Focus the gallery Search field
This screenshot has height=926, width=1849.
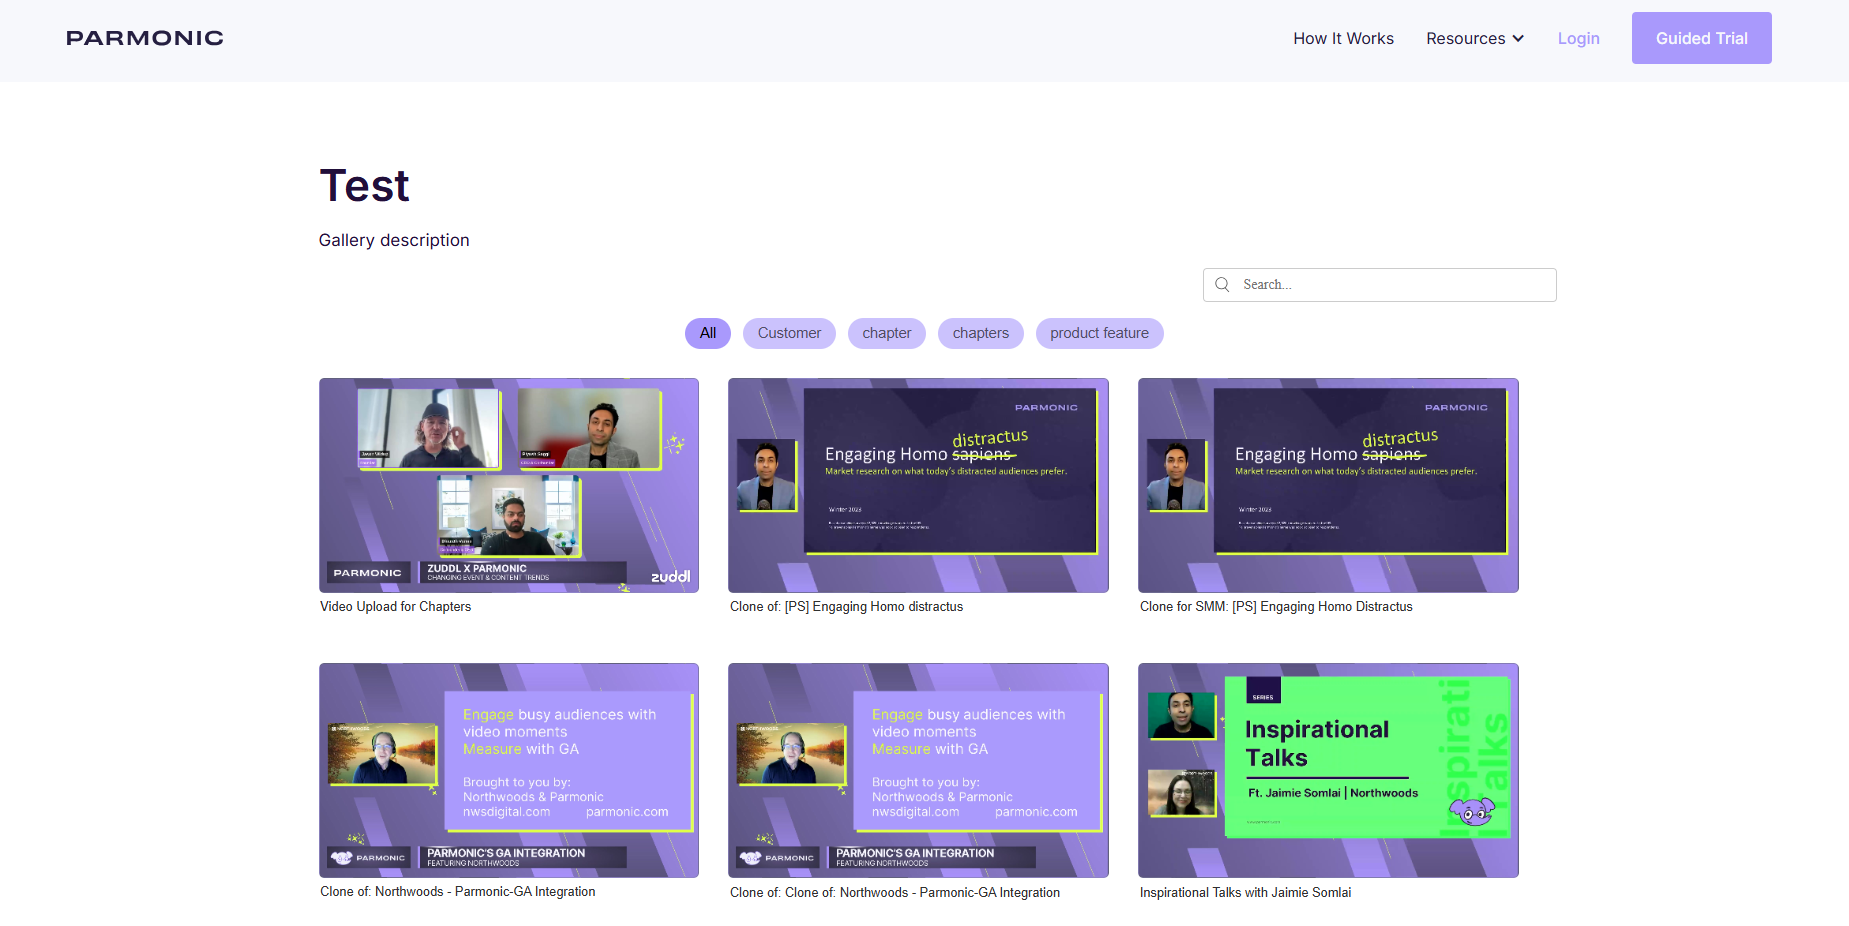pyautogui.click(x=1379, y=285)
